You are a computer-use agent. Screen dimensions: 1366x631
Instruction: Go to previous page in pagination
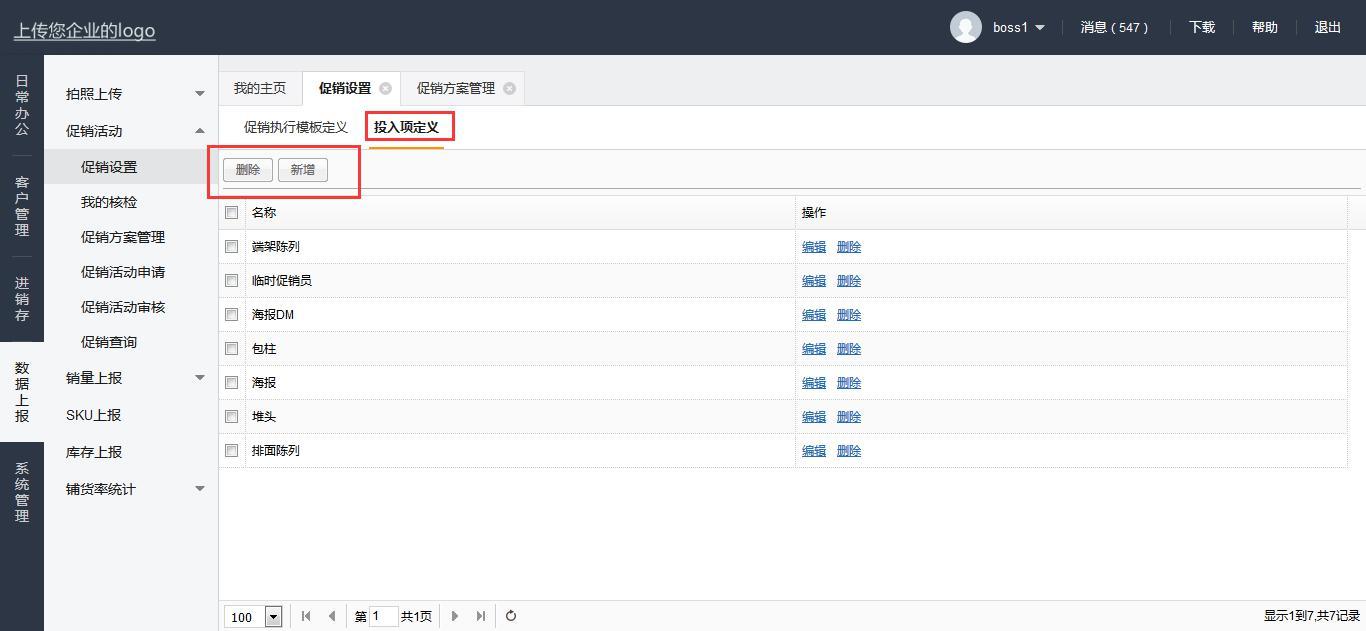[332, 616]
